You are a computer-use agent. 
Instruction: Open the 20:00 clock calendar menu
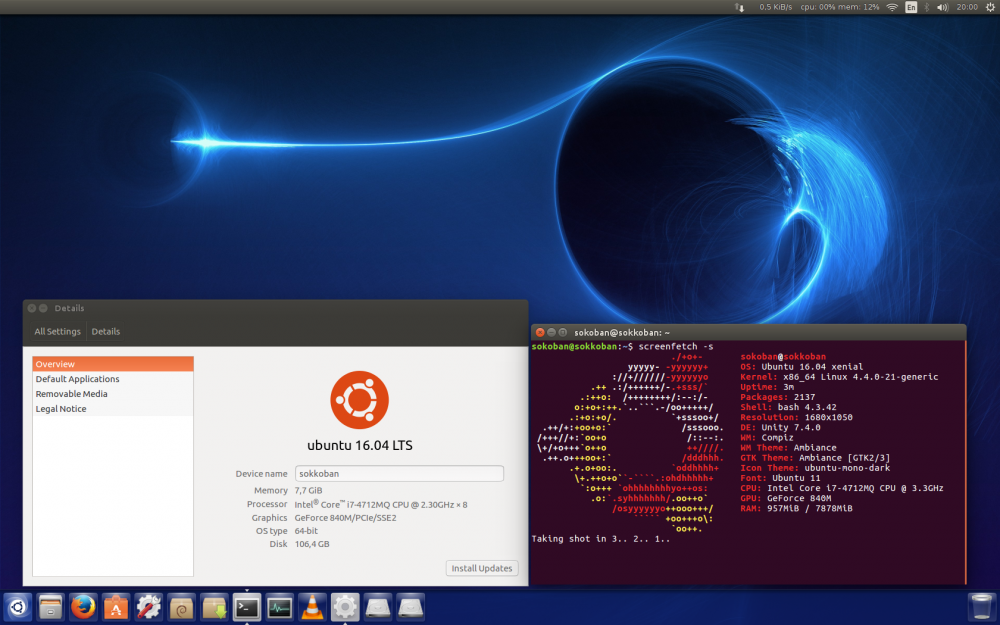click(967, 7)
